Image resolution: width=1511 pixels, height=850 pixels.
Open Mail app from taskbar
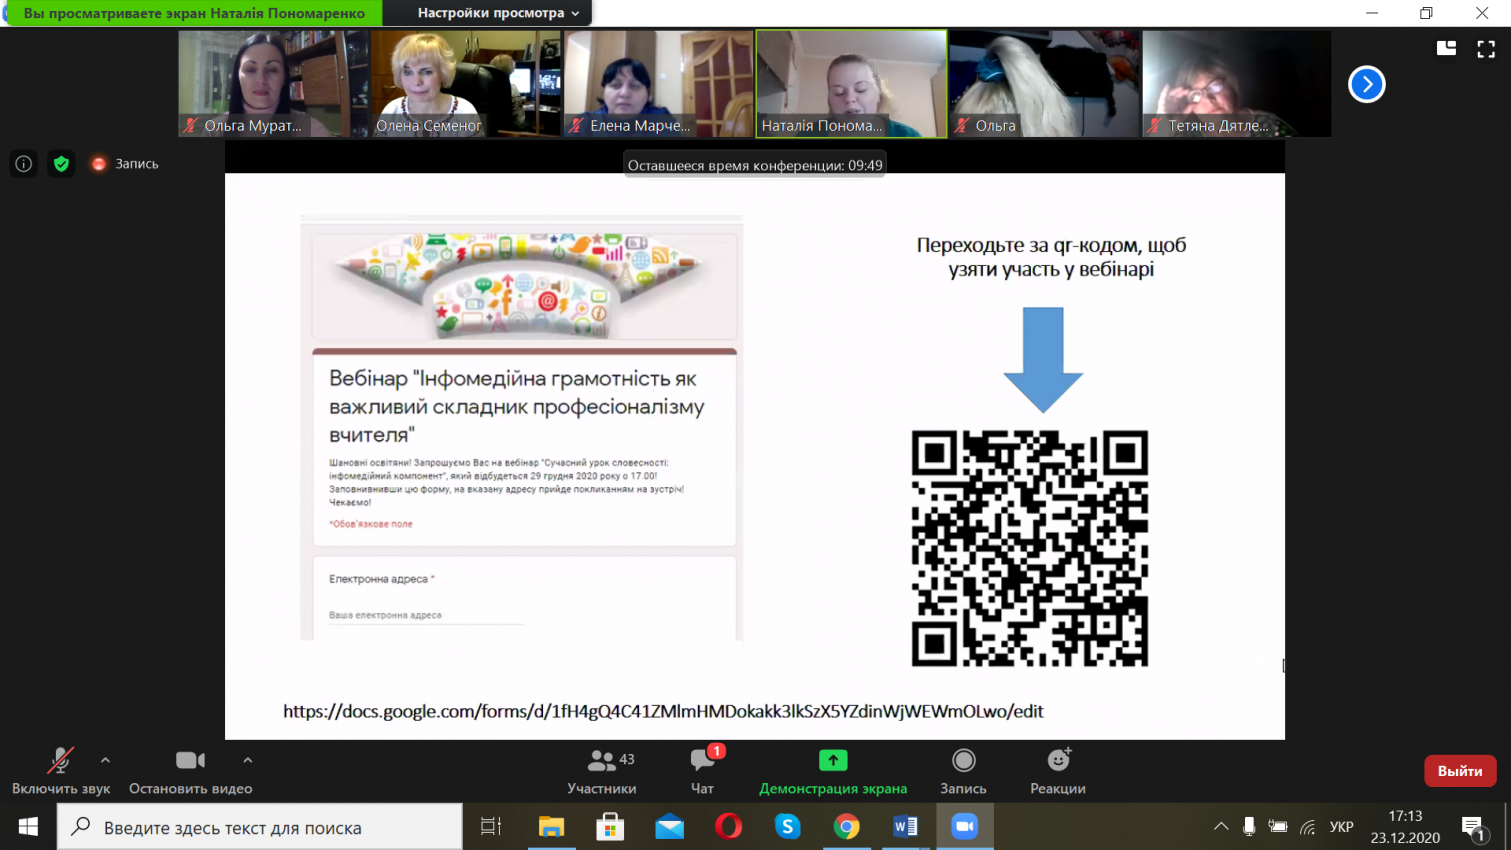pos(669,827)
